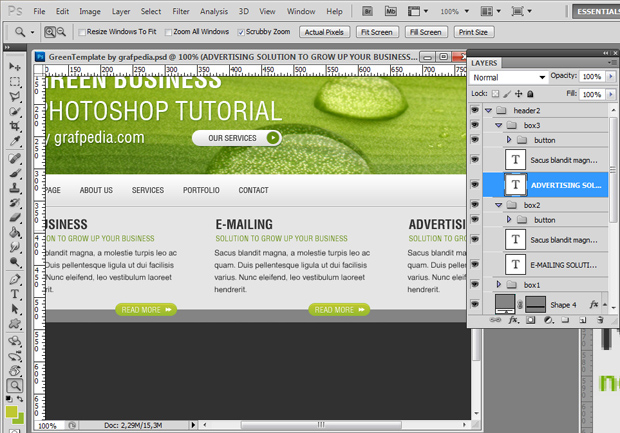Enable Zoom All Windows checkbox
Viewport: 620px width, 433px height.
168,32
